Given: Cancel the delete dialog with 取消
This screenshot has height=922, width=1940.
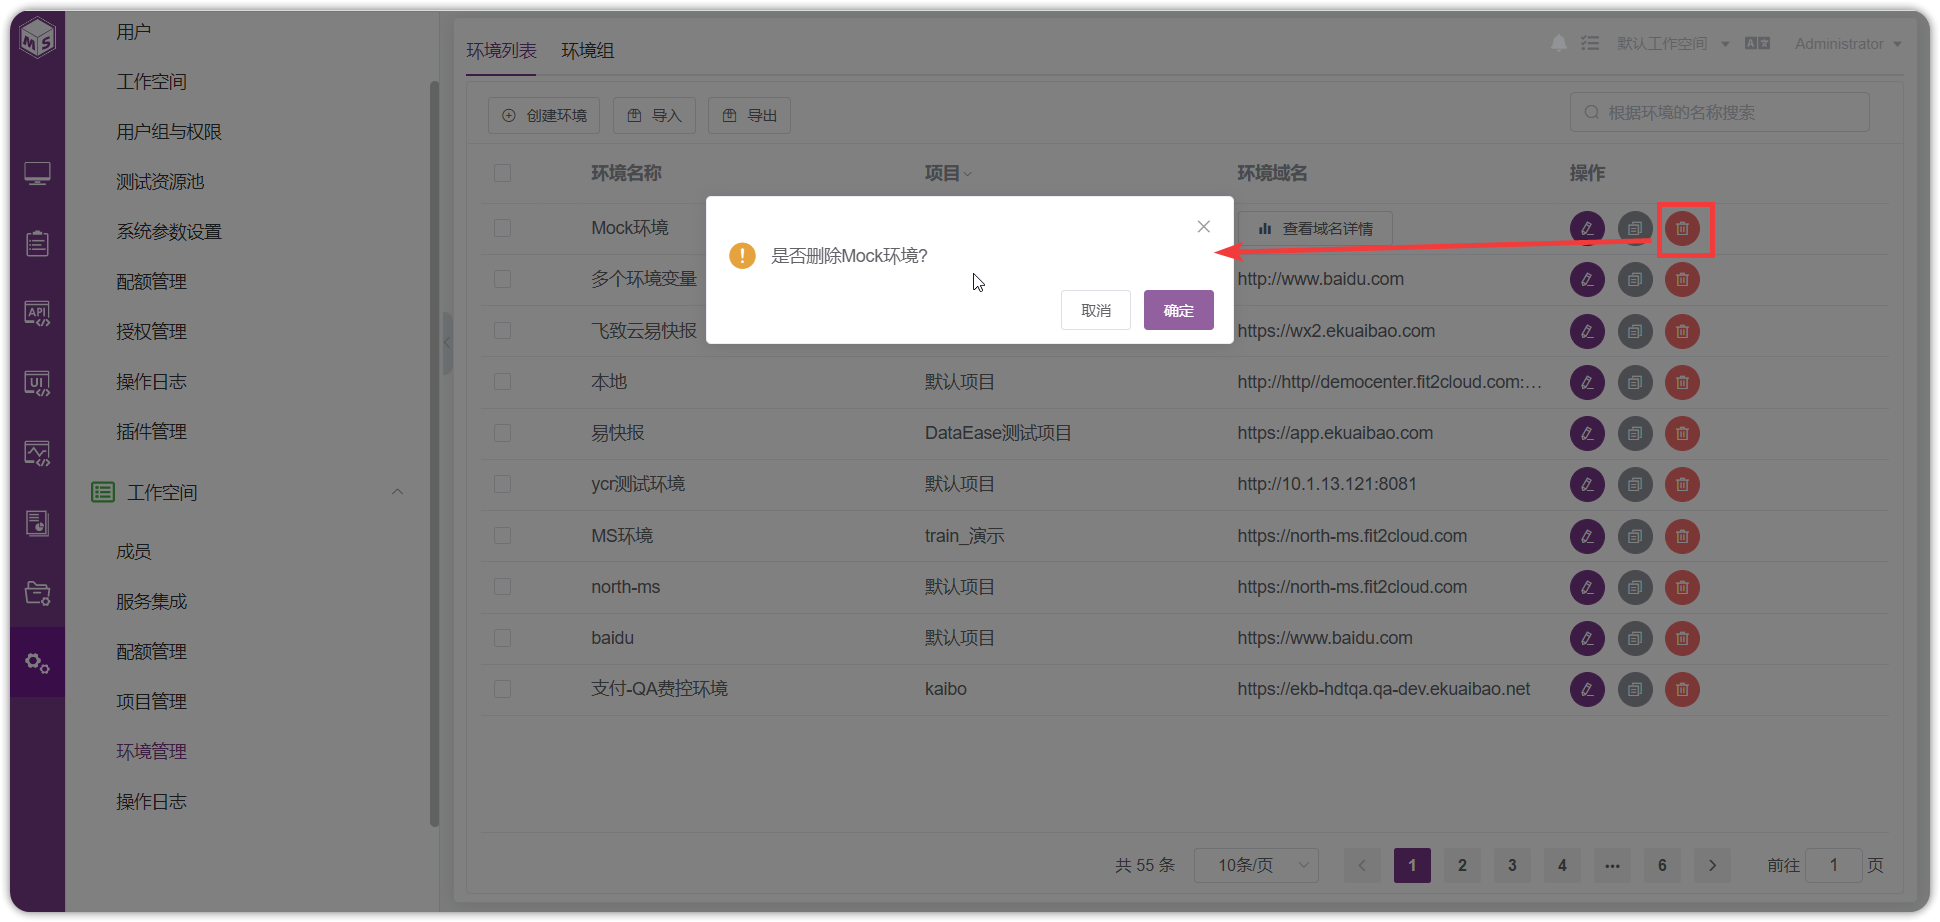Looking at the screenshot, I should (1096, 310).
